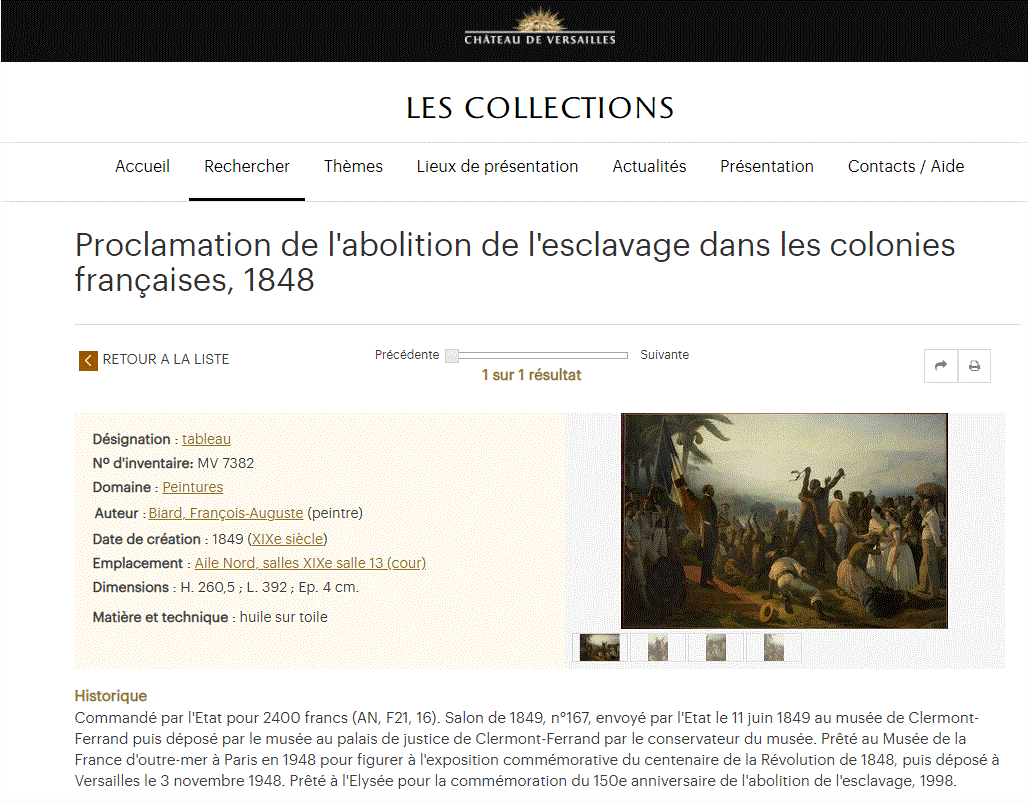Open the Aile Nord, salles XIXe salle 13 link
Viewport: 1029px width, 804px height.
tap(310, 563)
